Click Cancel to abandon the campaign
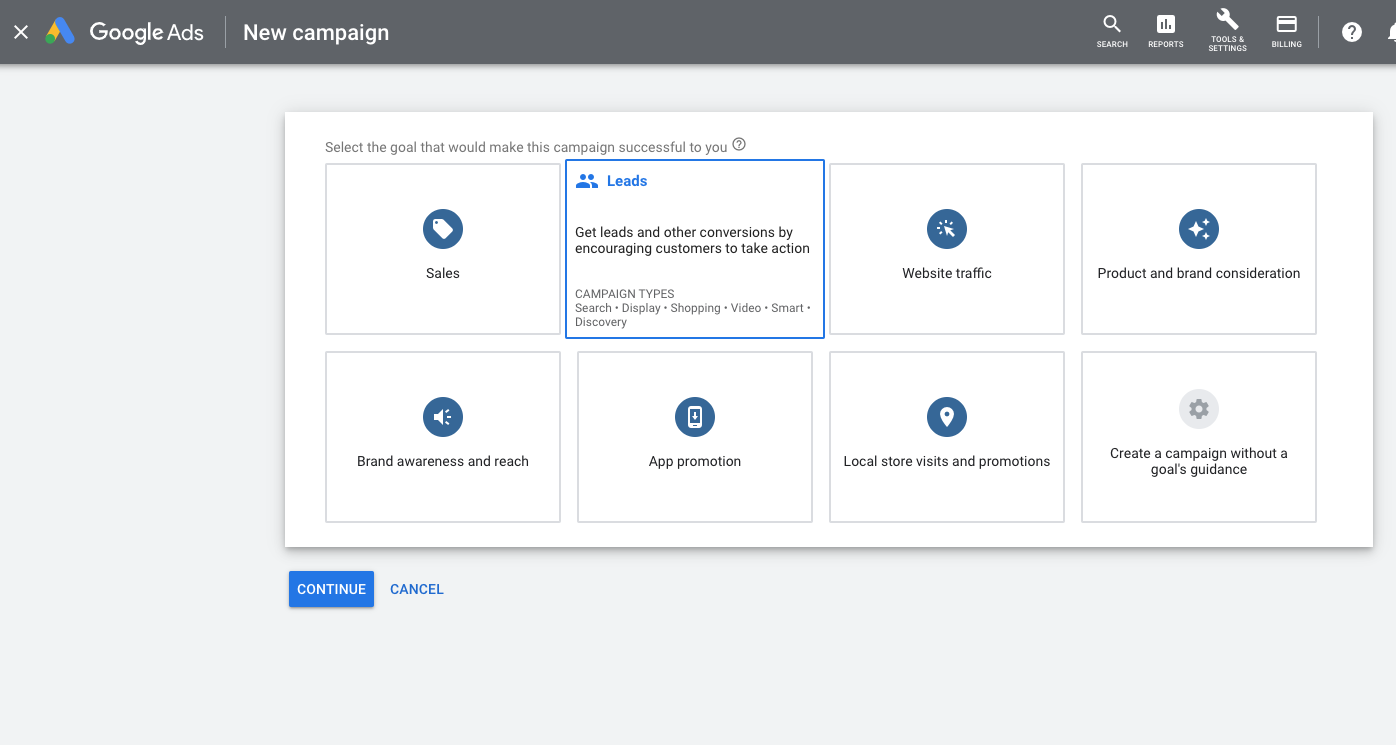Image resolution: width=1396 pixels, height=745 pixels. pyautogui.click(x=417, y=589)
